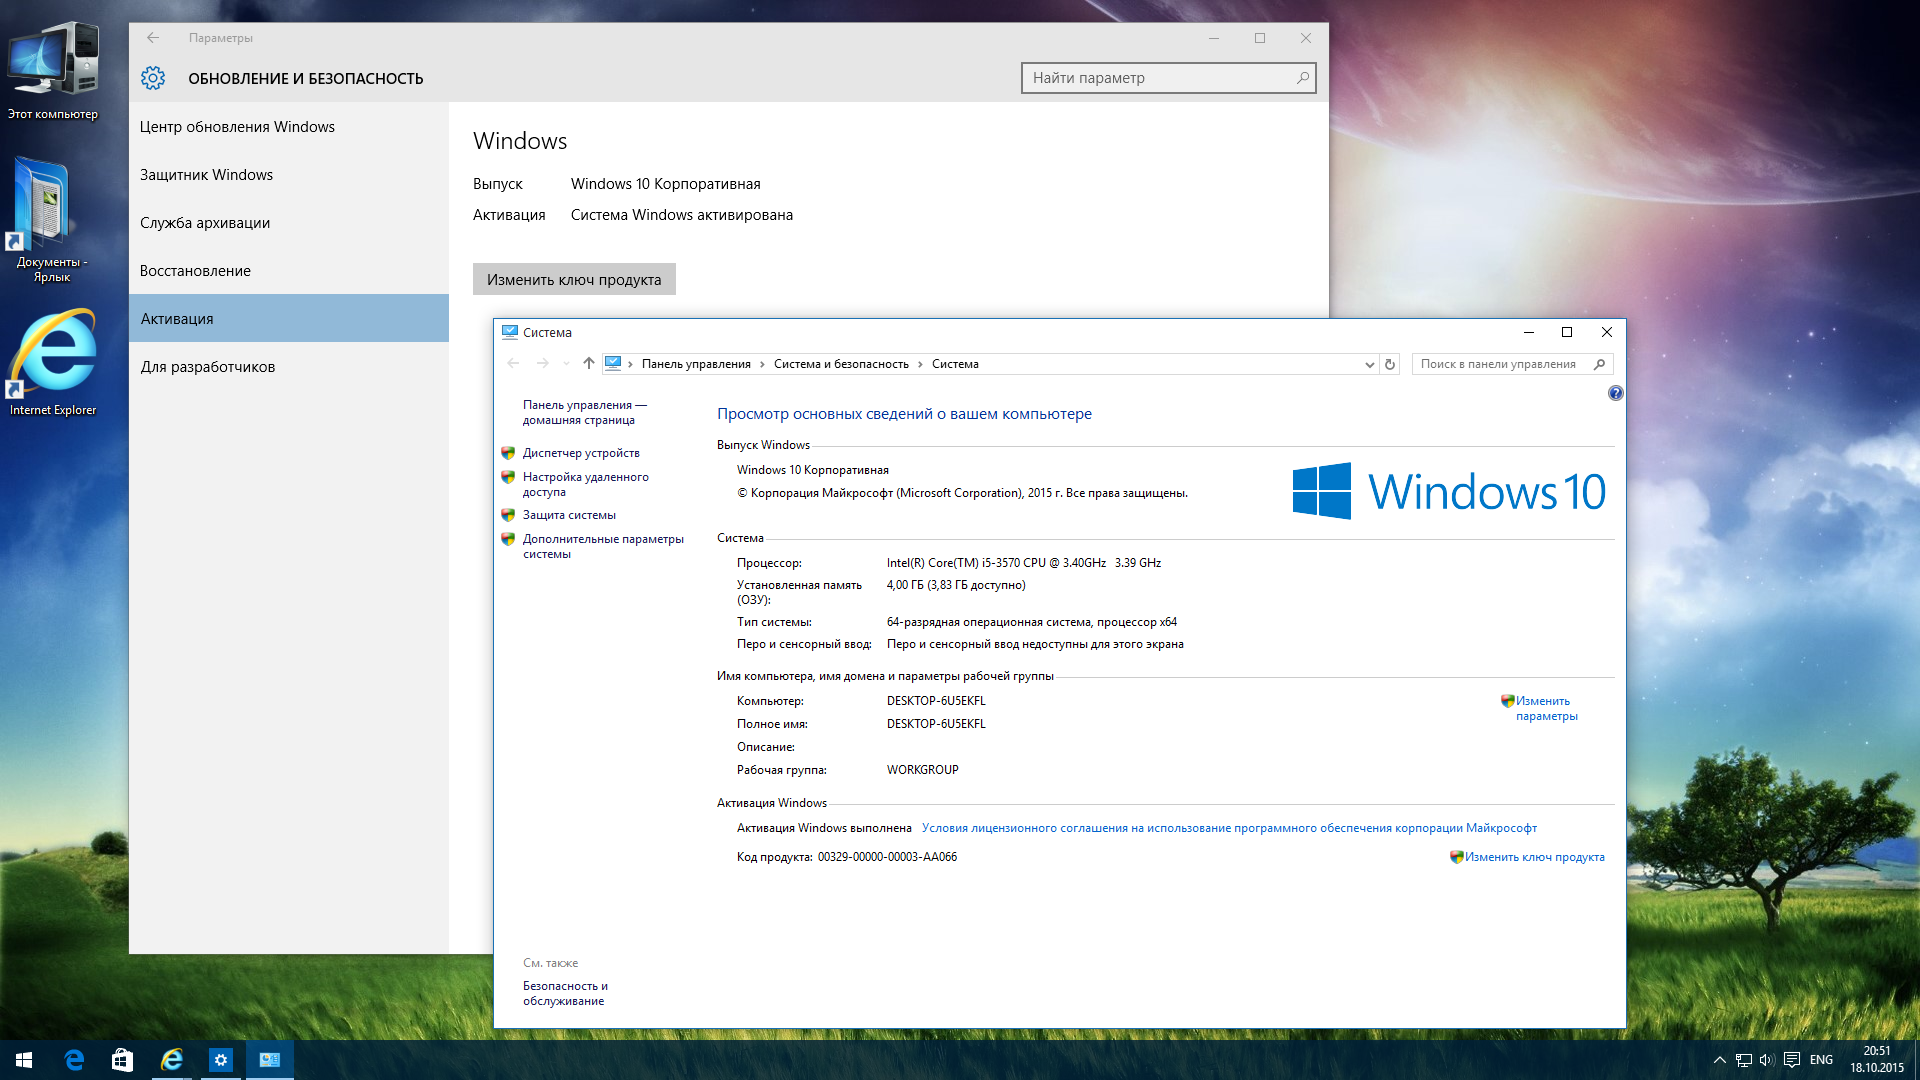Open Control Panel home page link
Viewport: 1920px width, 1080px height.
(x=585, y=412)
